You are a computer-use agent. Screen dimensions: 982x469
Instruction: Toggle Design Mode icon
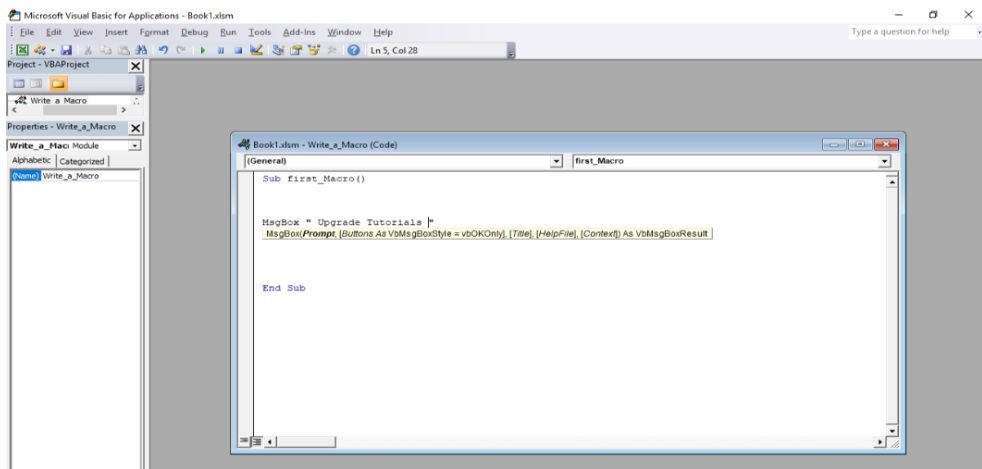256,50
